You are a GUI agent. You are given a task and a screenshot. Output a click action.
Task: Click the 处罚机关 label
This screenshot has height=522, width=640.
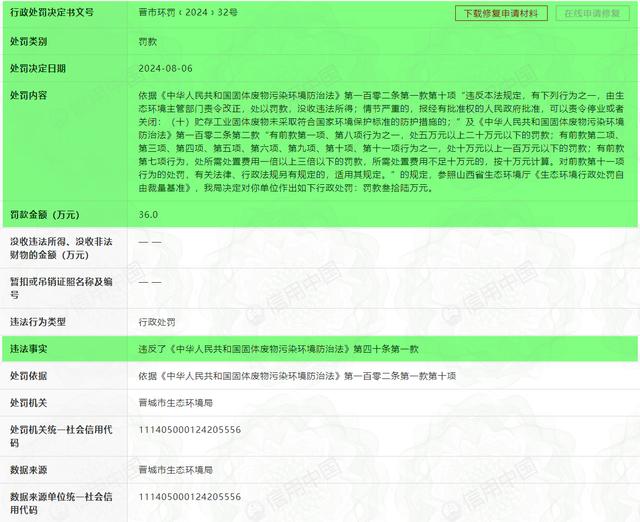click(29, 403)
